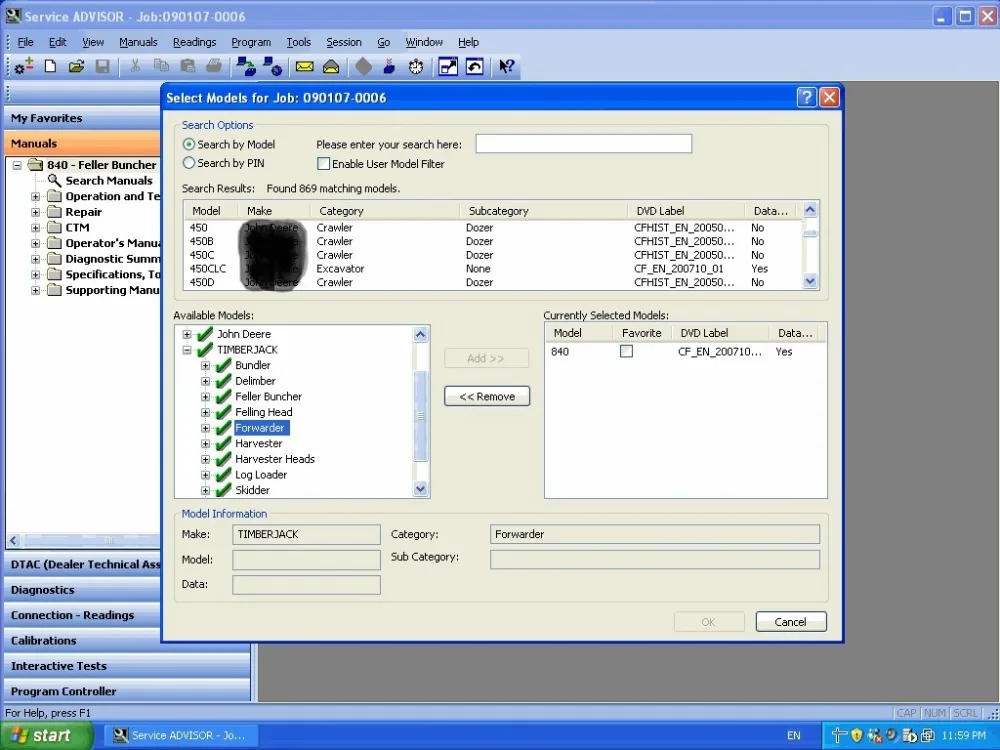Open the Readings menu
The image size is (1000, 750).
[x=194, y=42]
